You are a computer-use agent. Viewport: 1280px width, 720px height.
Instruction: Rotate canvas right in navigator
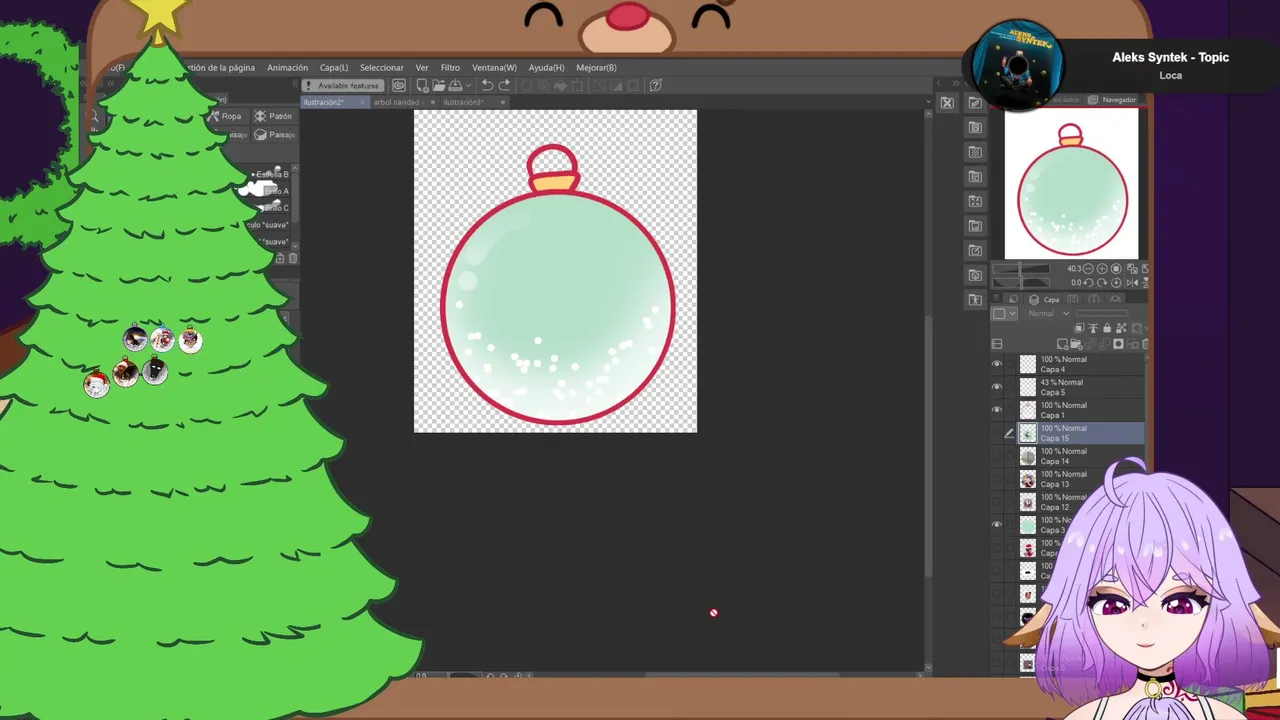click(x=1102, y=282)
